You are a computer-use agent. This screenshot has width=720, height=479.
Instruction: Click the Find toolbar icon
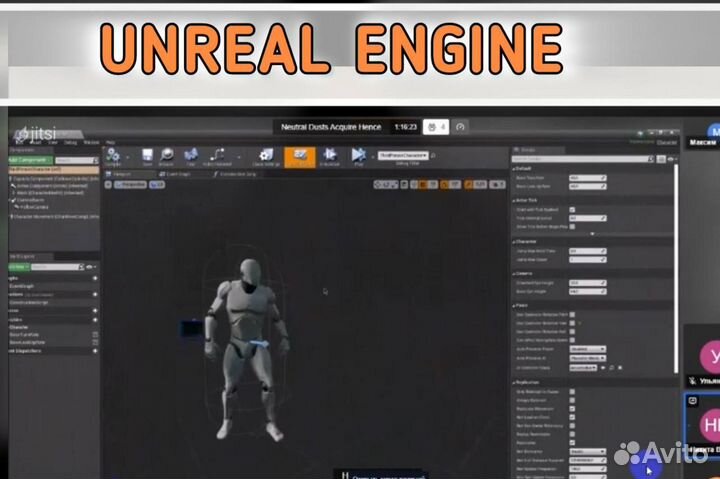191,156
